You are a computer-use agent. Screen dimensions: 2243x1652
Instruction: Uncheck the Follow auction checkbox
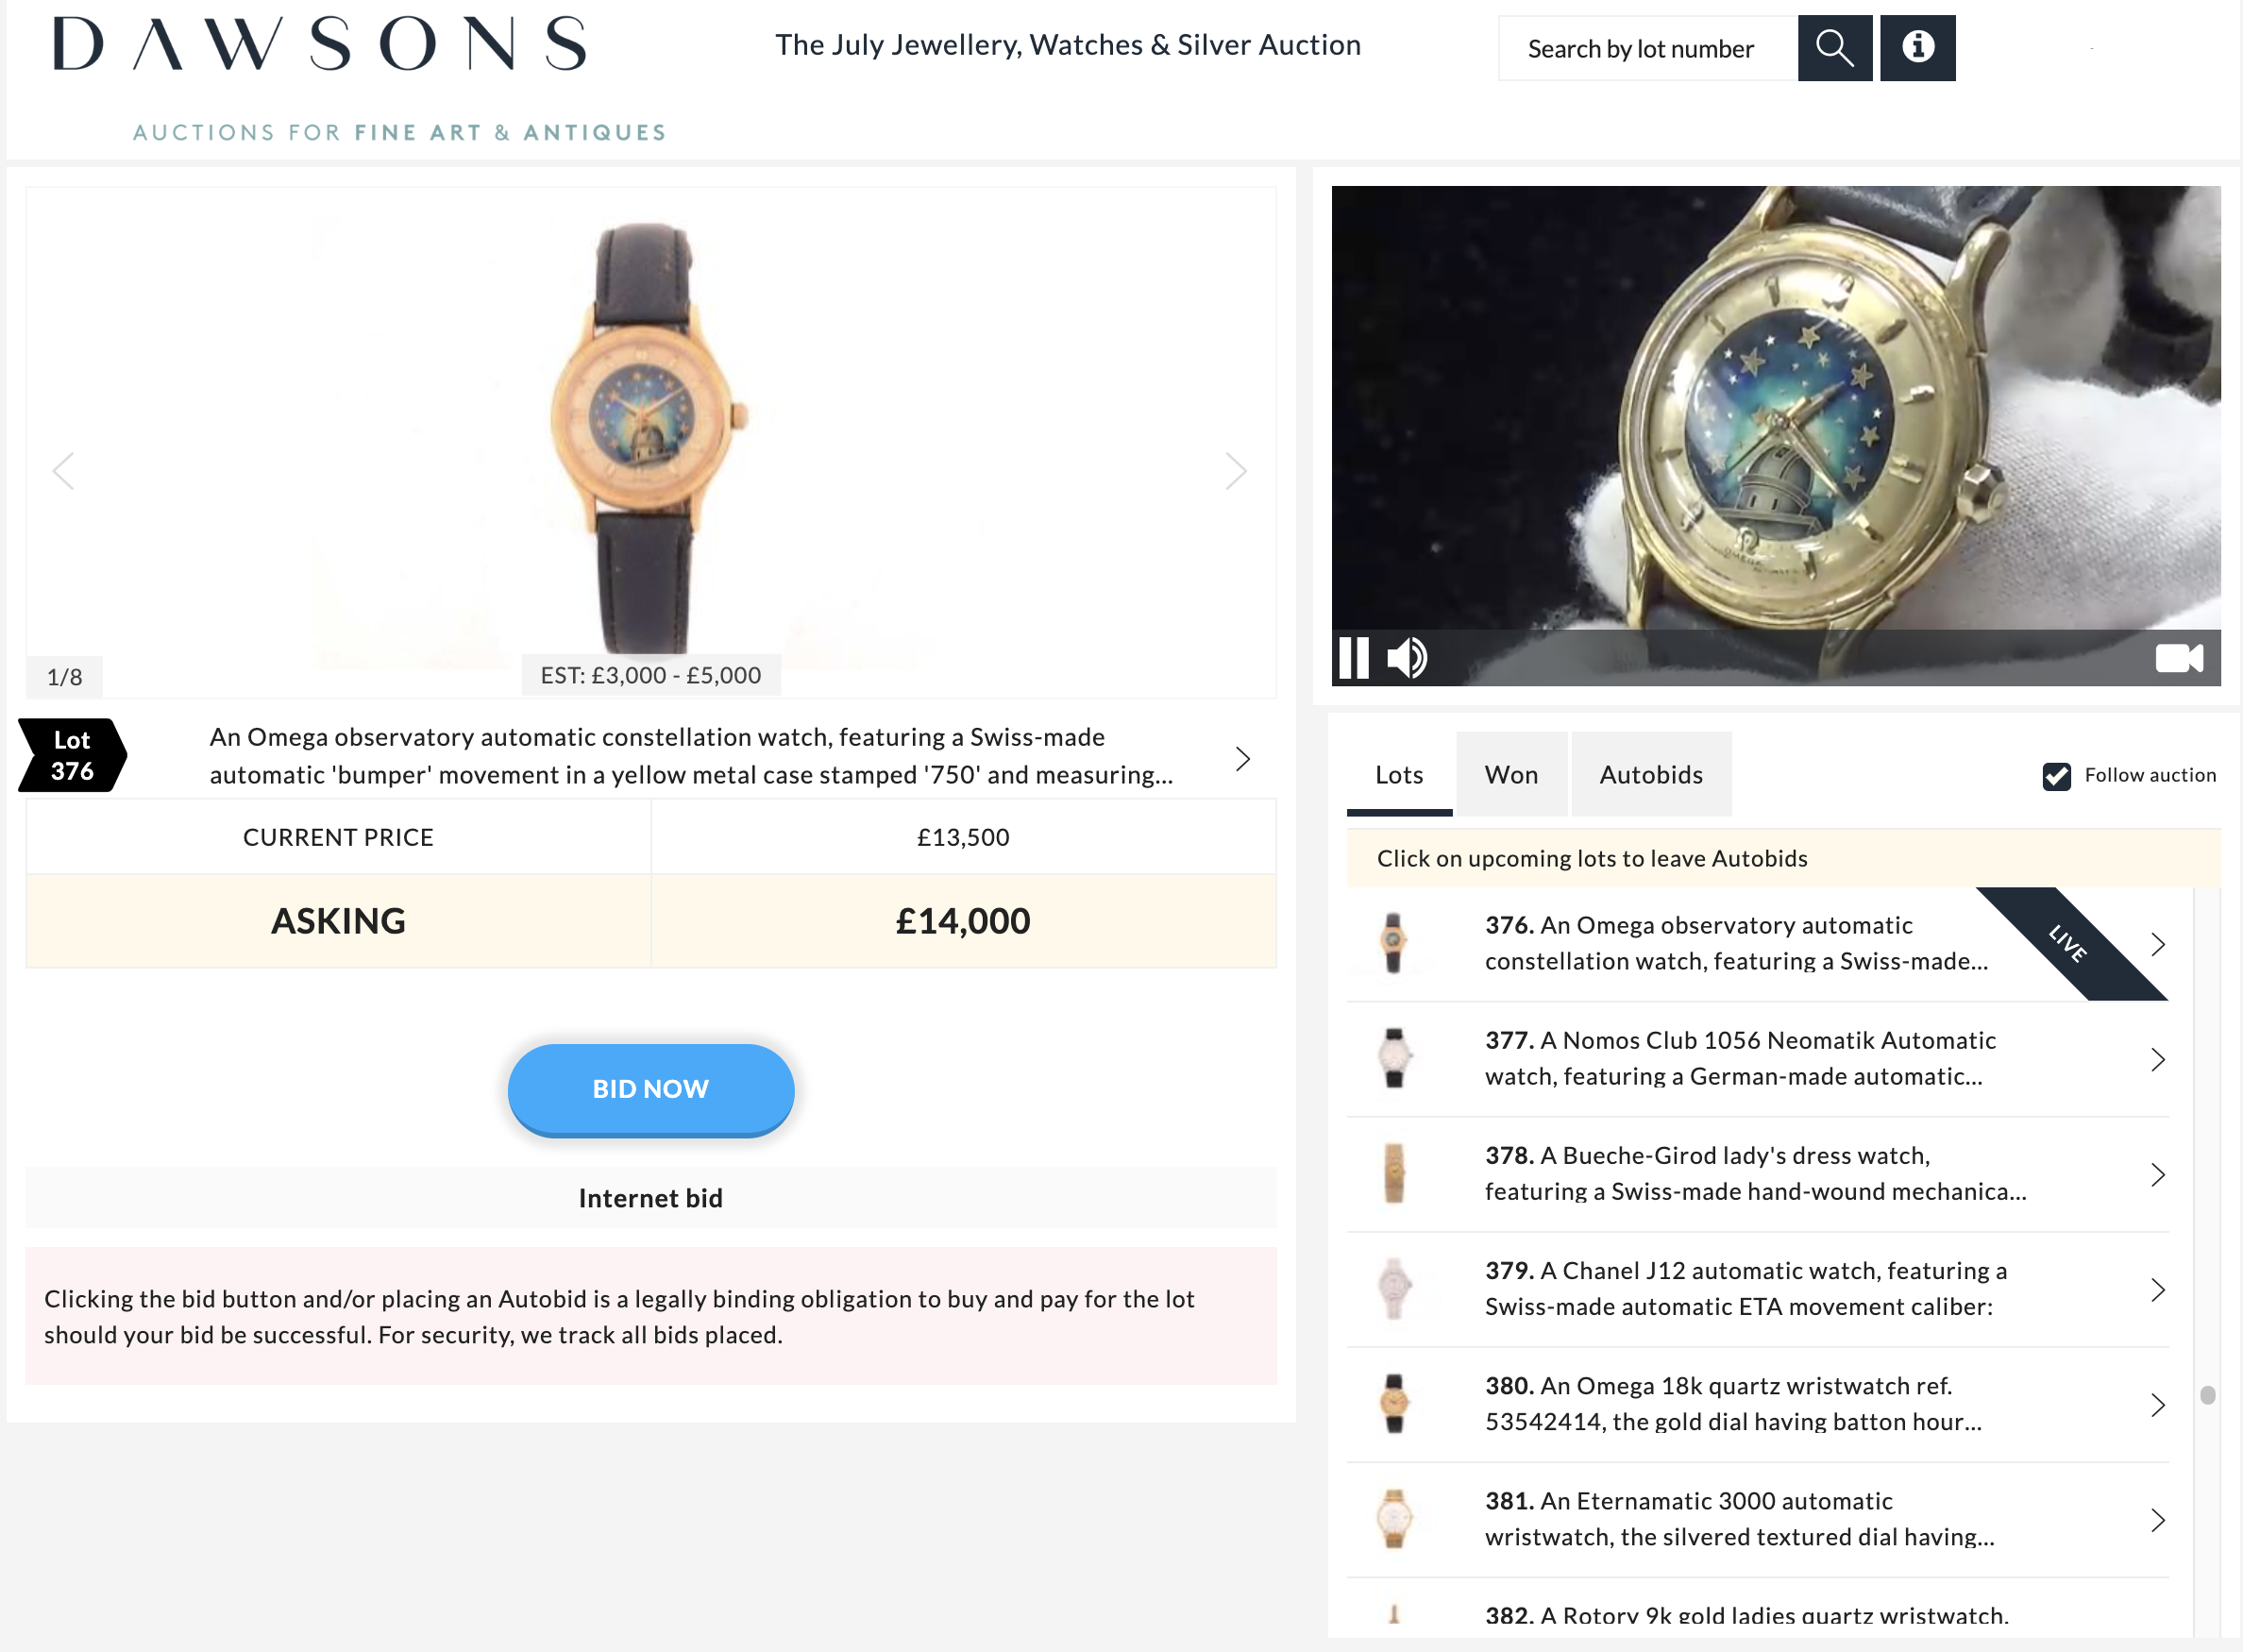click(x=2056, y=776)
